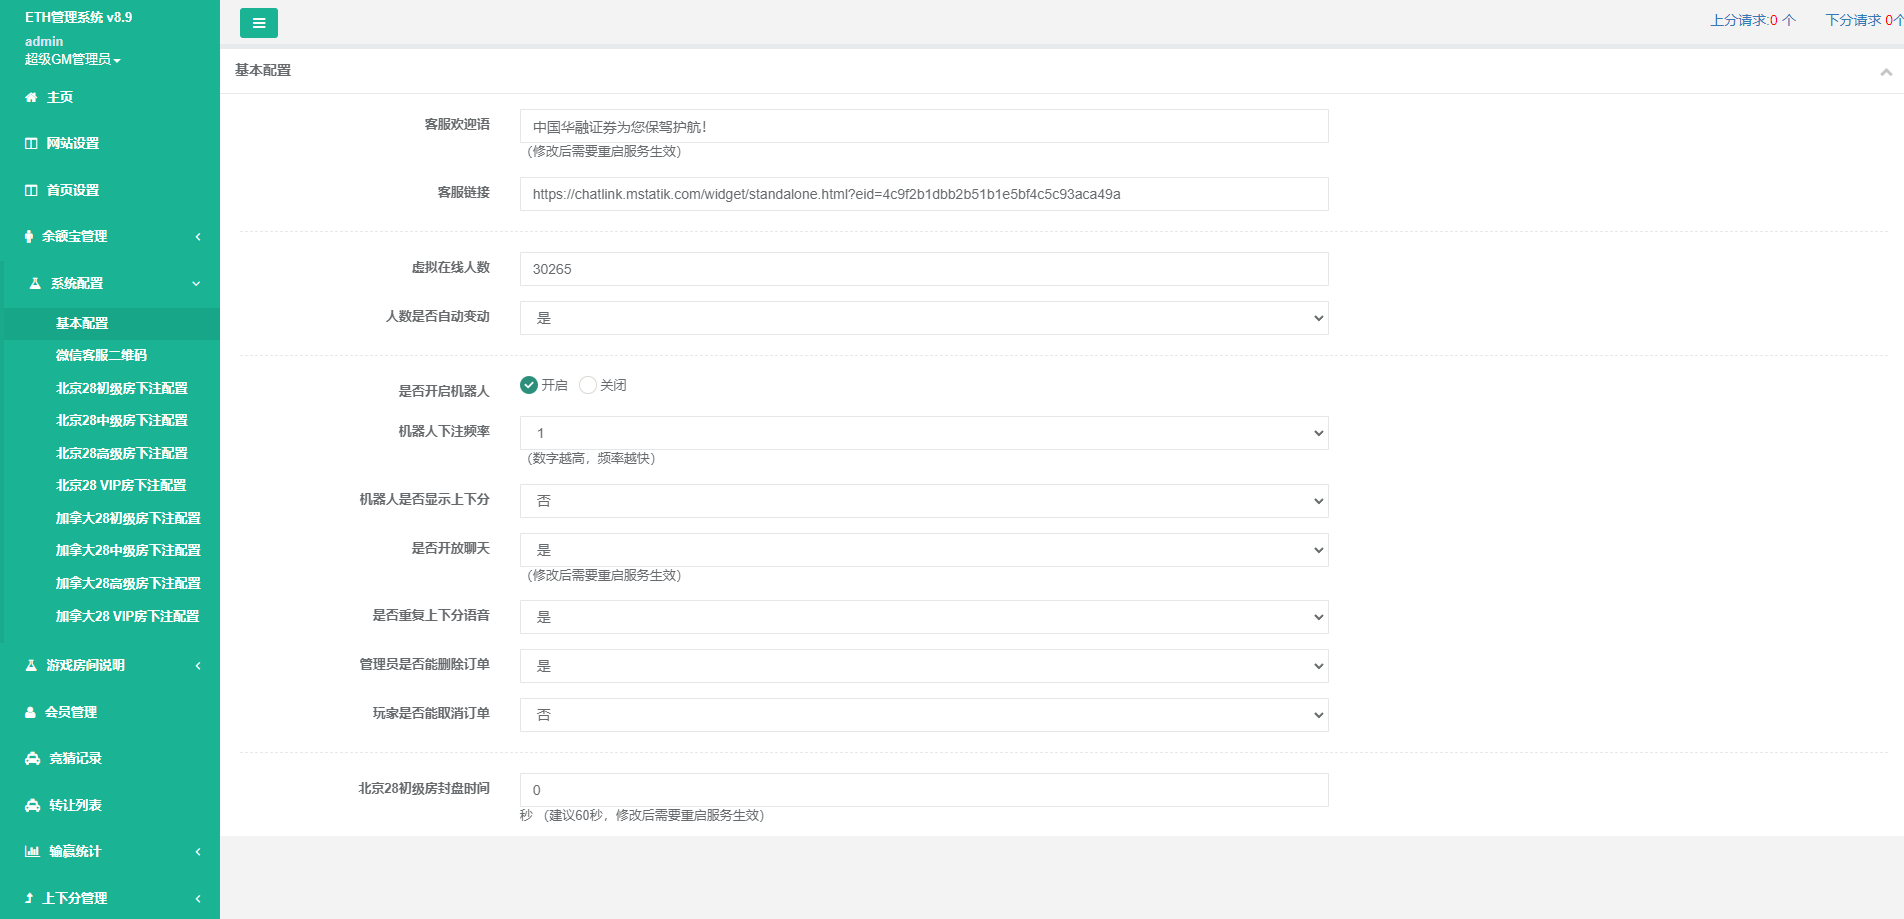Select the 开启 robot radio option
The height and width of the screenshot is (919, 1904).
point(529,385)
